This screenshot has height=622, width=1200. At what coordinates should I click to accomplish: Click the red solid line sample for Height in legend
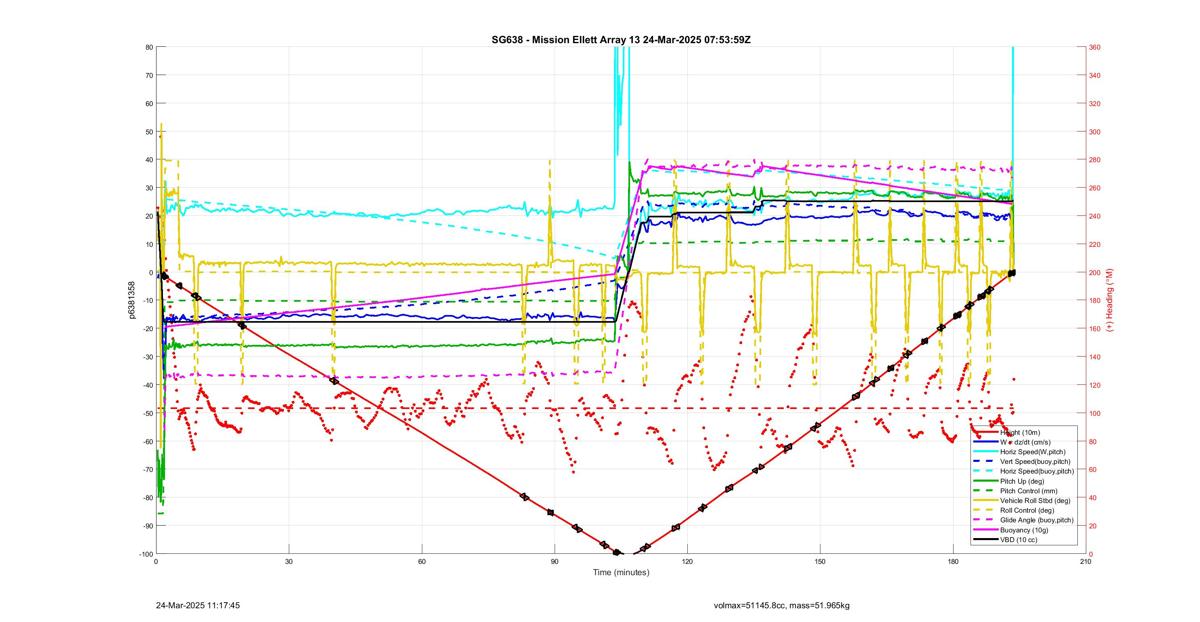point(985,432)
